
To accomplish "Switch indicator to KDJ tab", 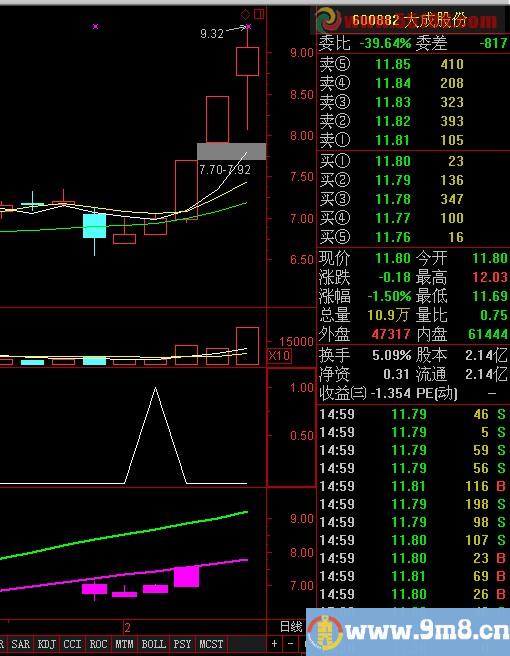I will 46,644.
